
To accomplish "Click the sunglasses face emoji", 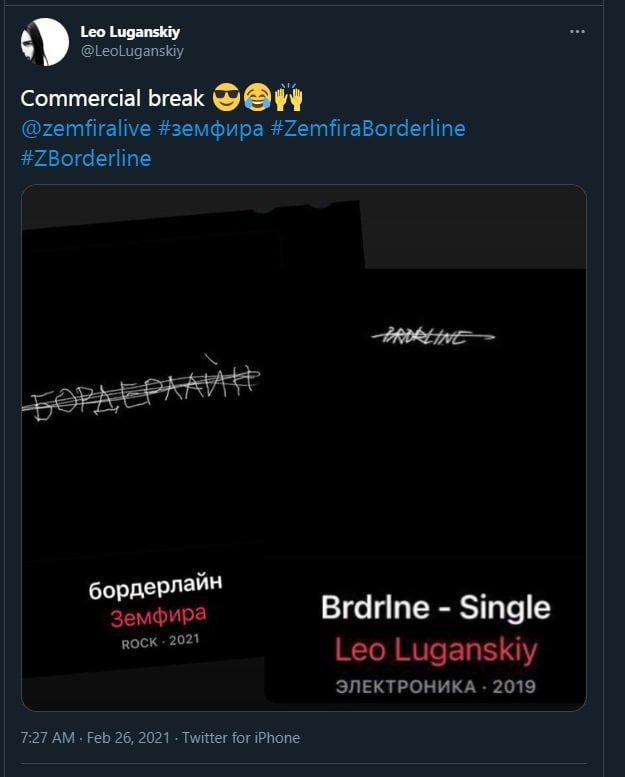I will tap(226, 97).
